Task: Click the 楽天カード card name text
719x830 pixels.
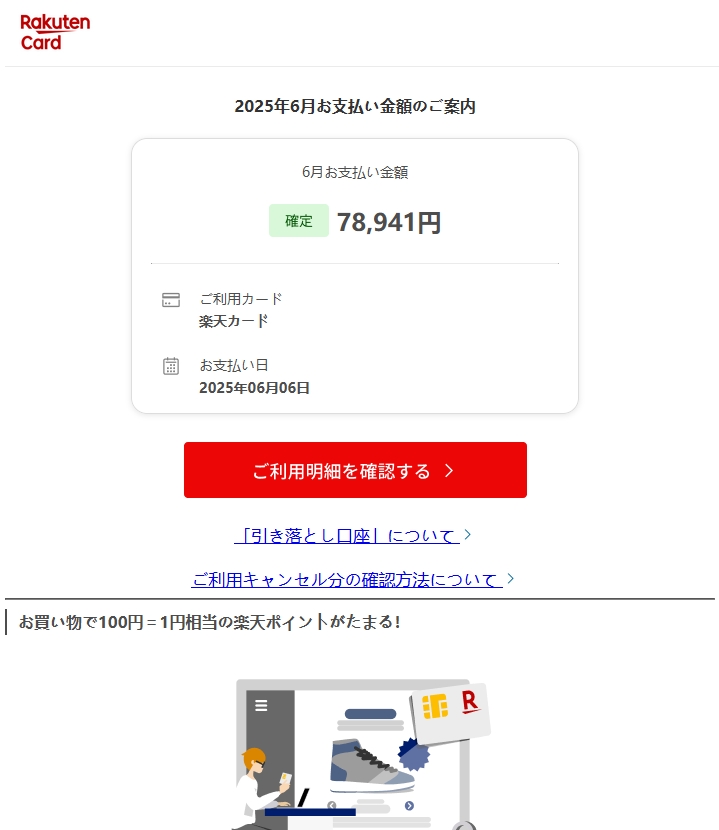Action: (233, 321)
